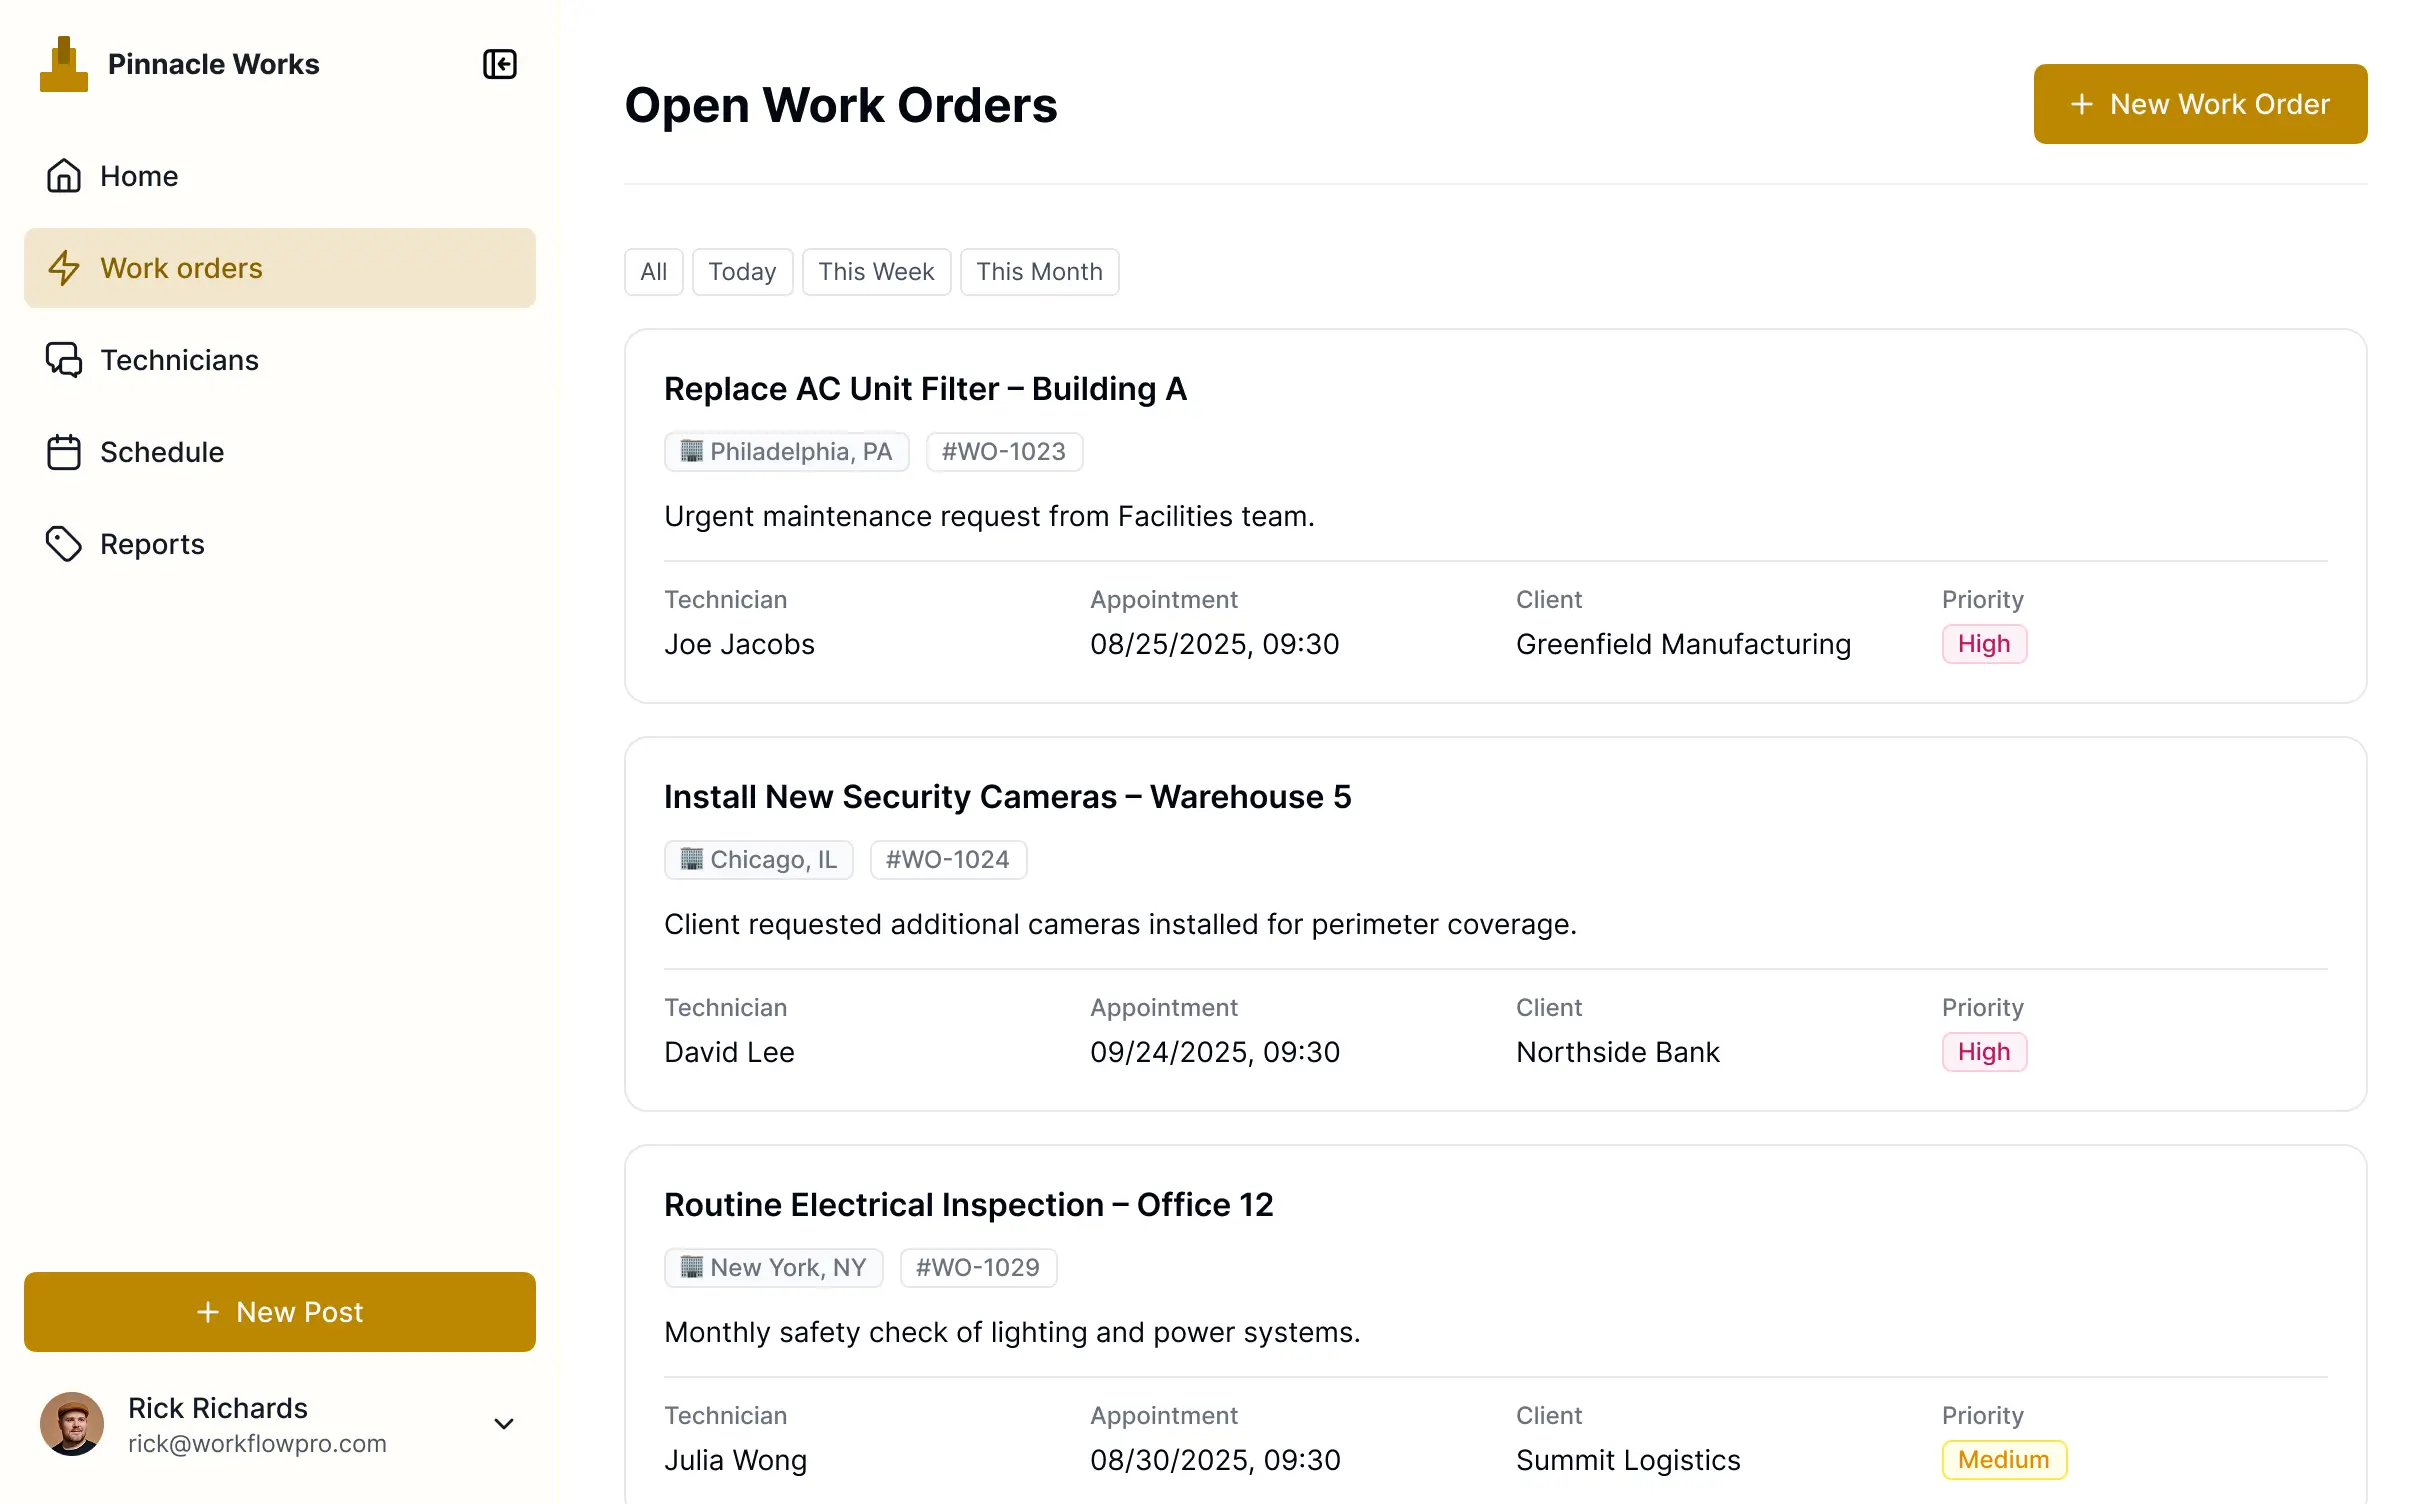The width and height of the screenshot is (2432, 1504).
Task: Navigate to the Technicians section
Action: [179, 359]
